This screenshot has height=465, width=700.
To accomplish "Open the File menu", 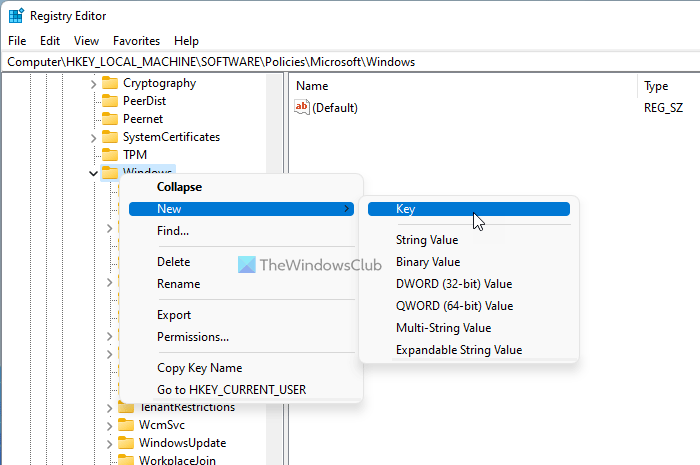I will pyautogui.click(x=17, y=41).
